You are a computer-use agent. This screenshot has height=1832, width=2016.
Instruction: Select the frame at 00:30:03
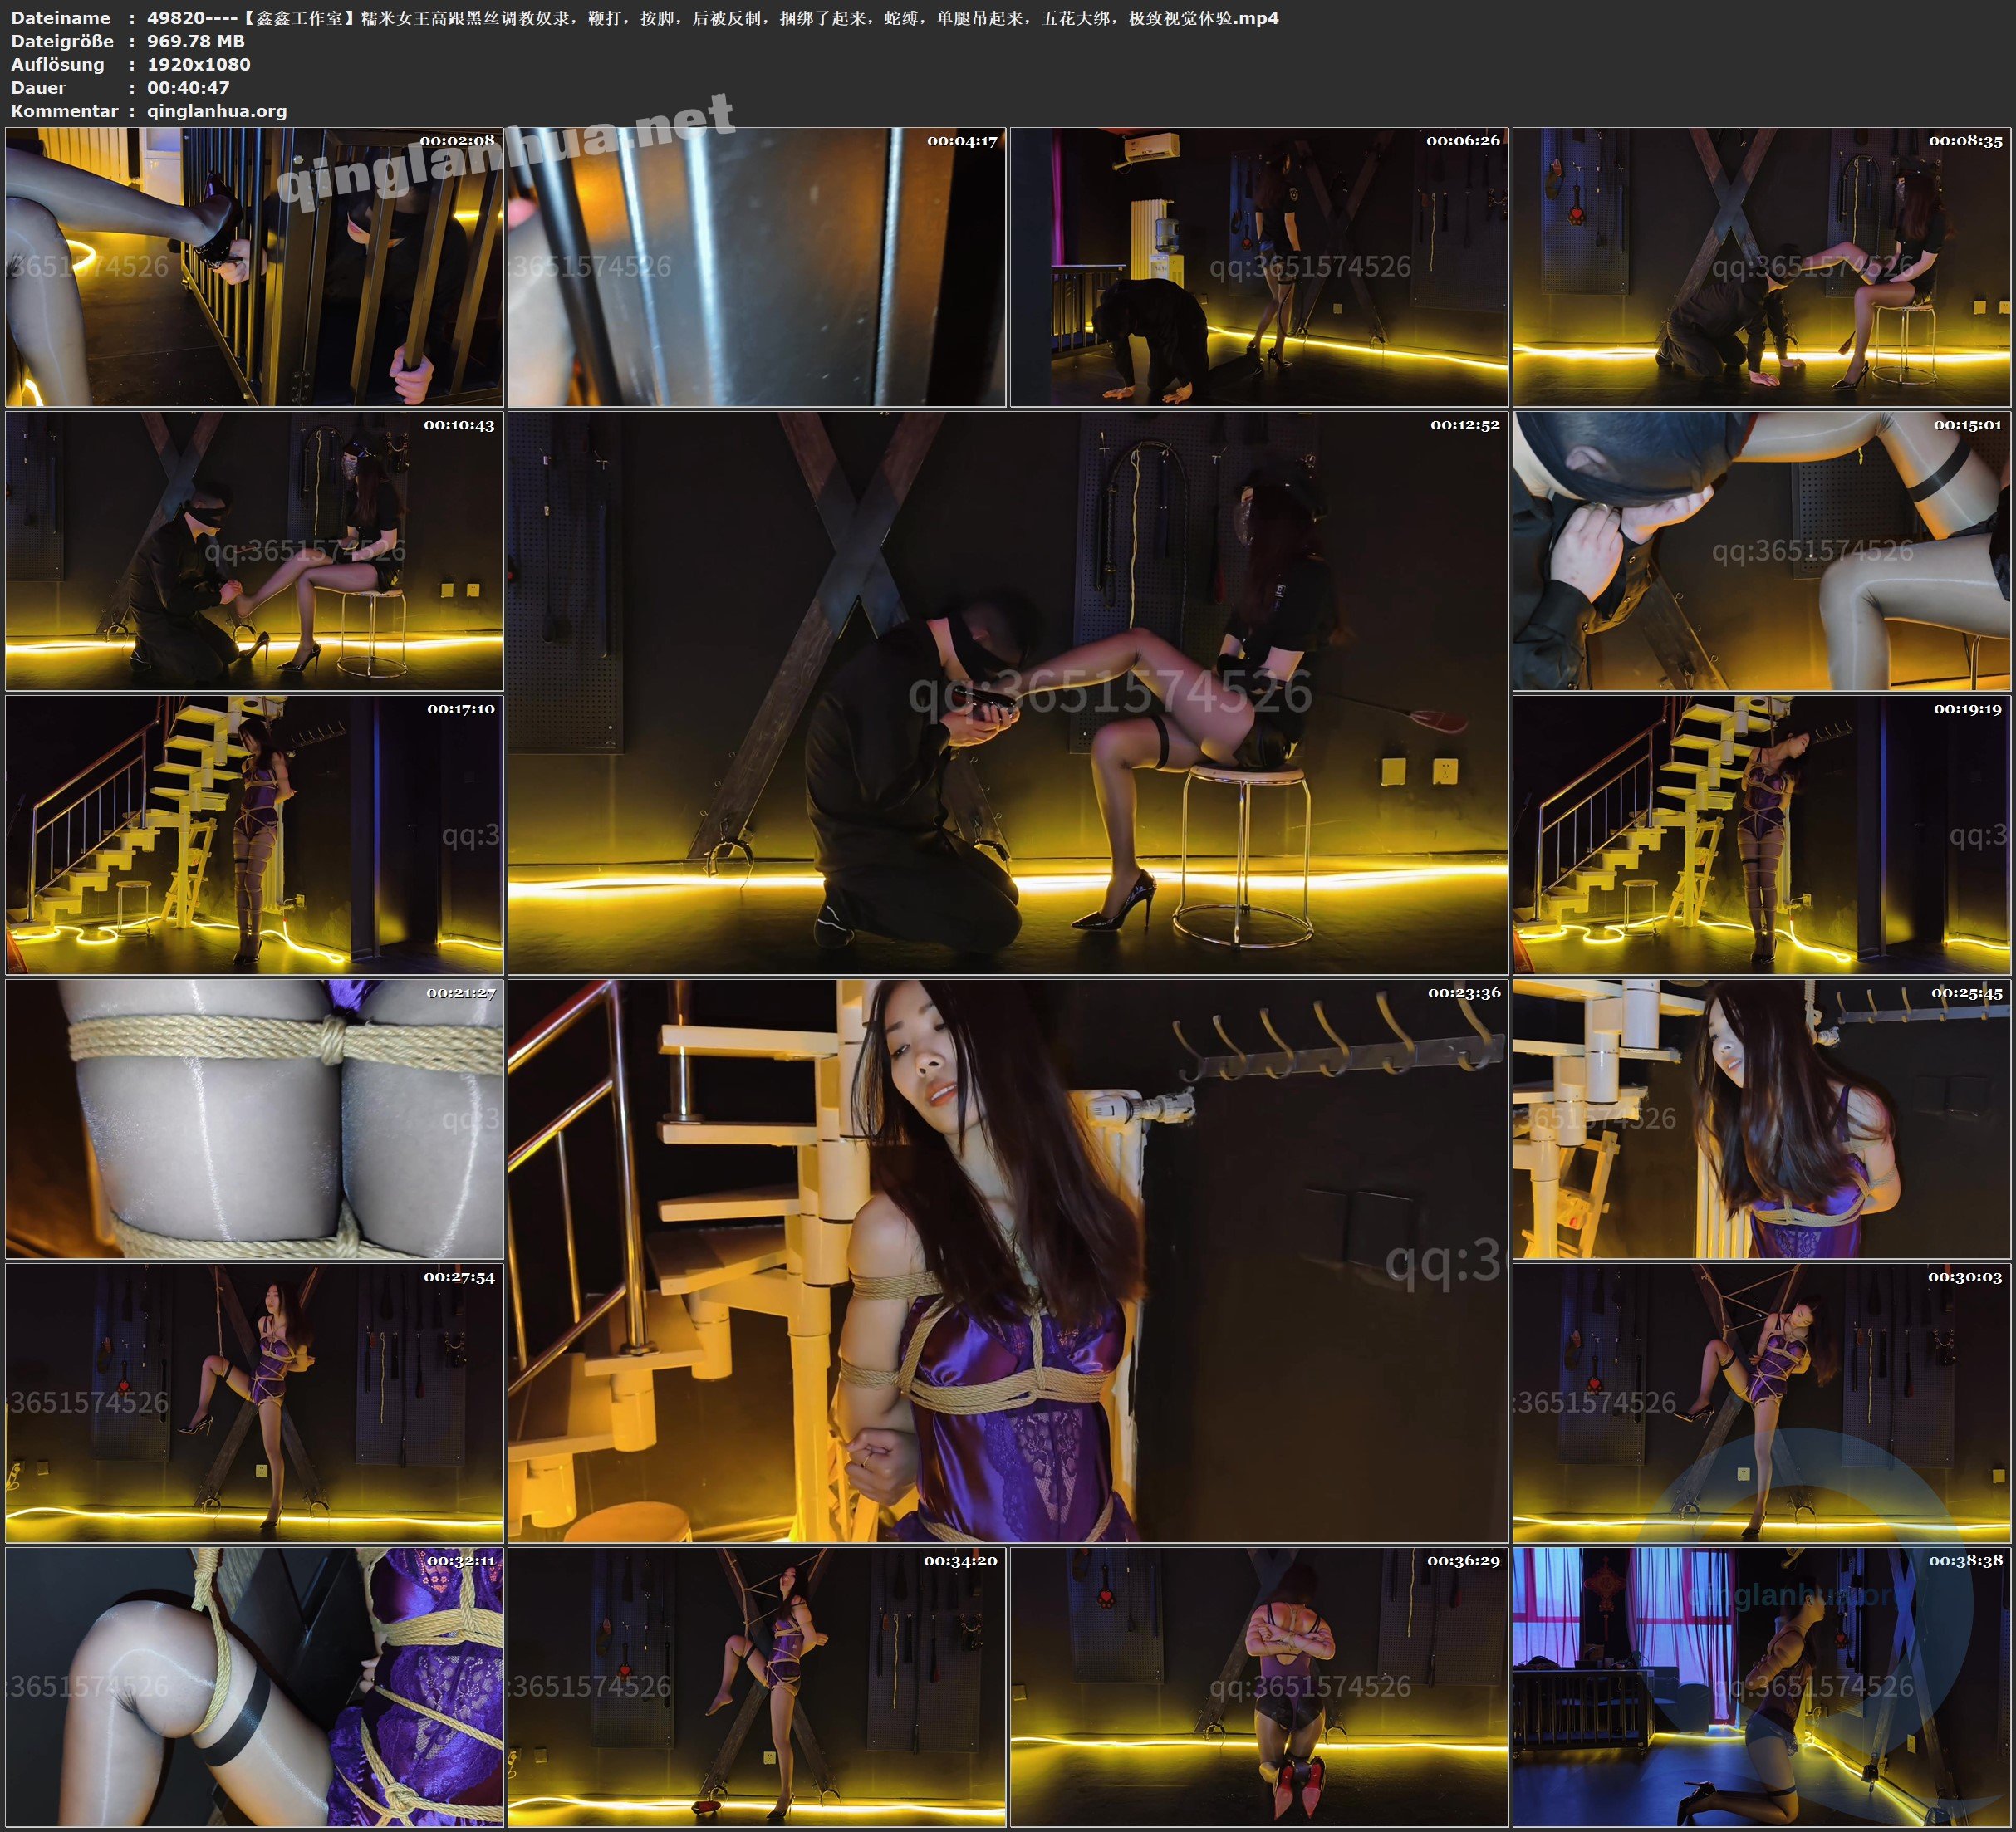pyautogui.click(x=1762, y=1403)
